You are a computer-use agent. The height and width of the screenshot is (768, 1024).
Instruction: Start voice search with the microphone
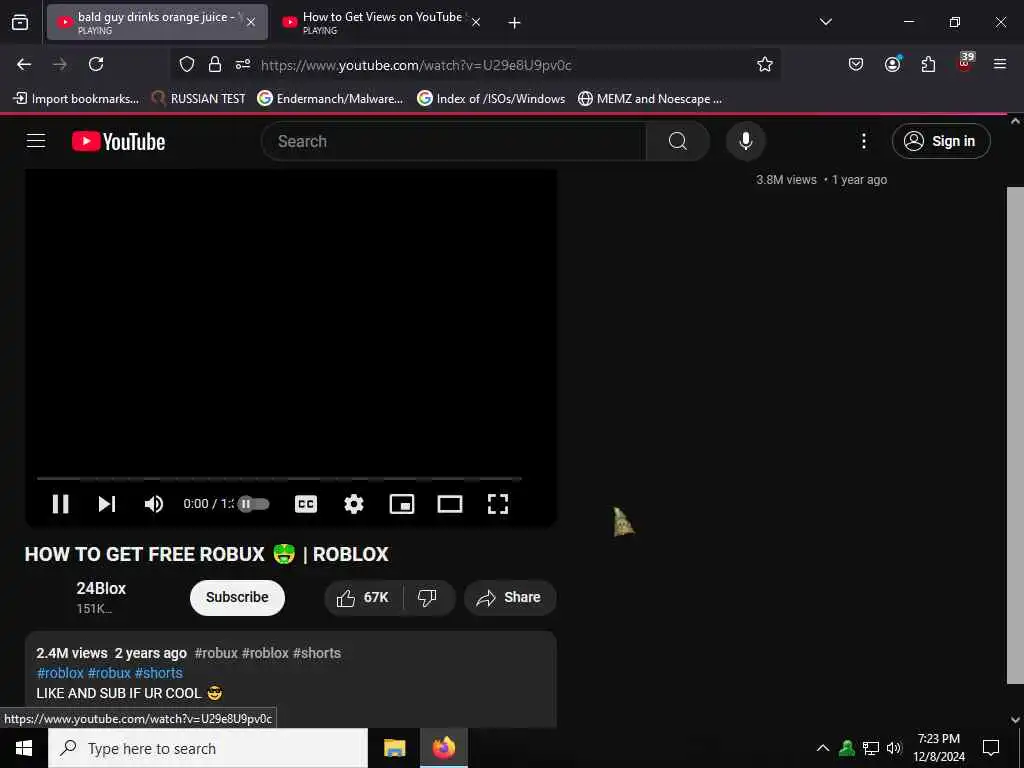click(746, 141)
